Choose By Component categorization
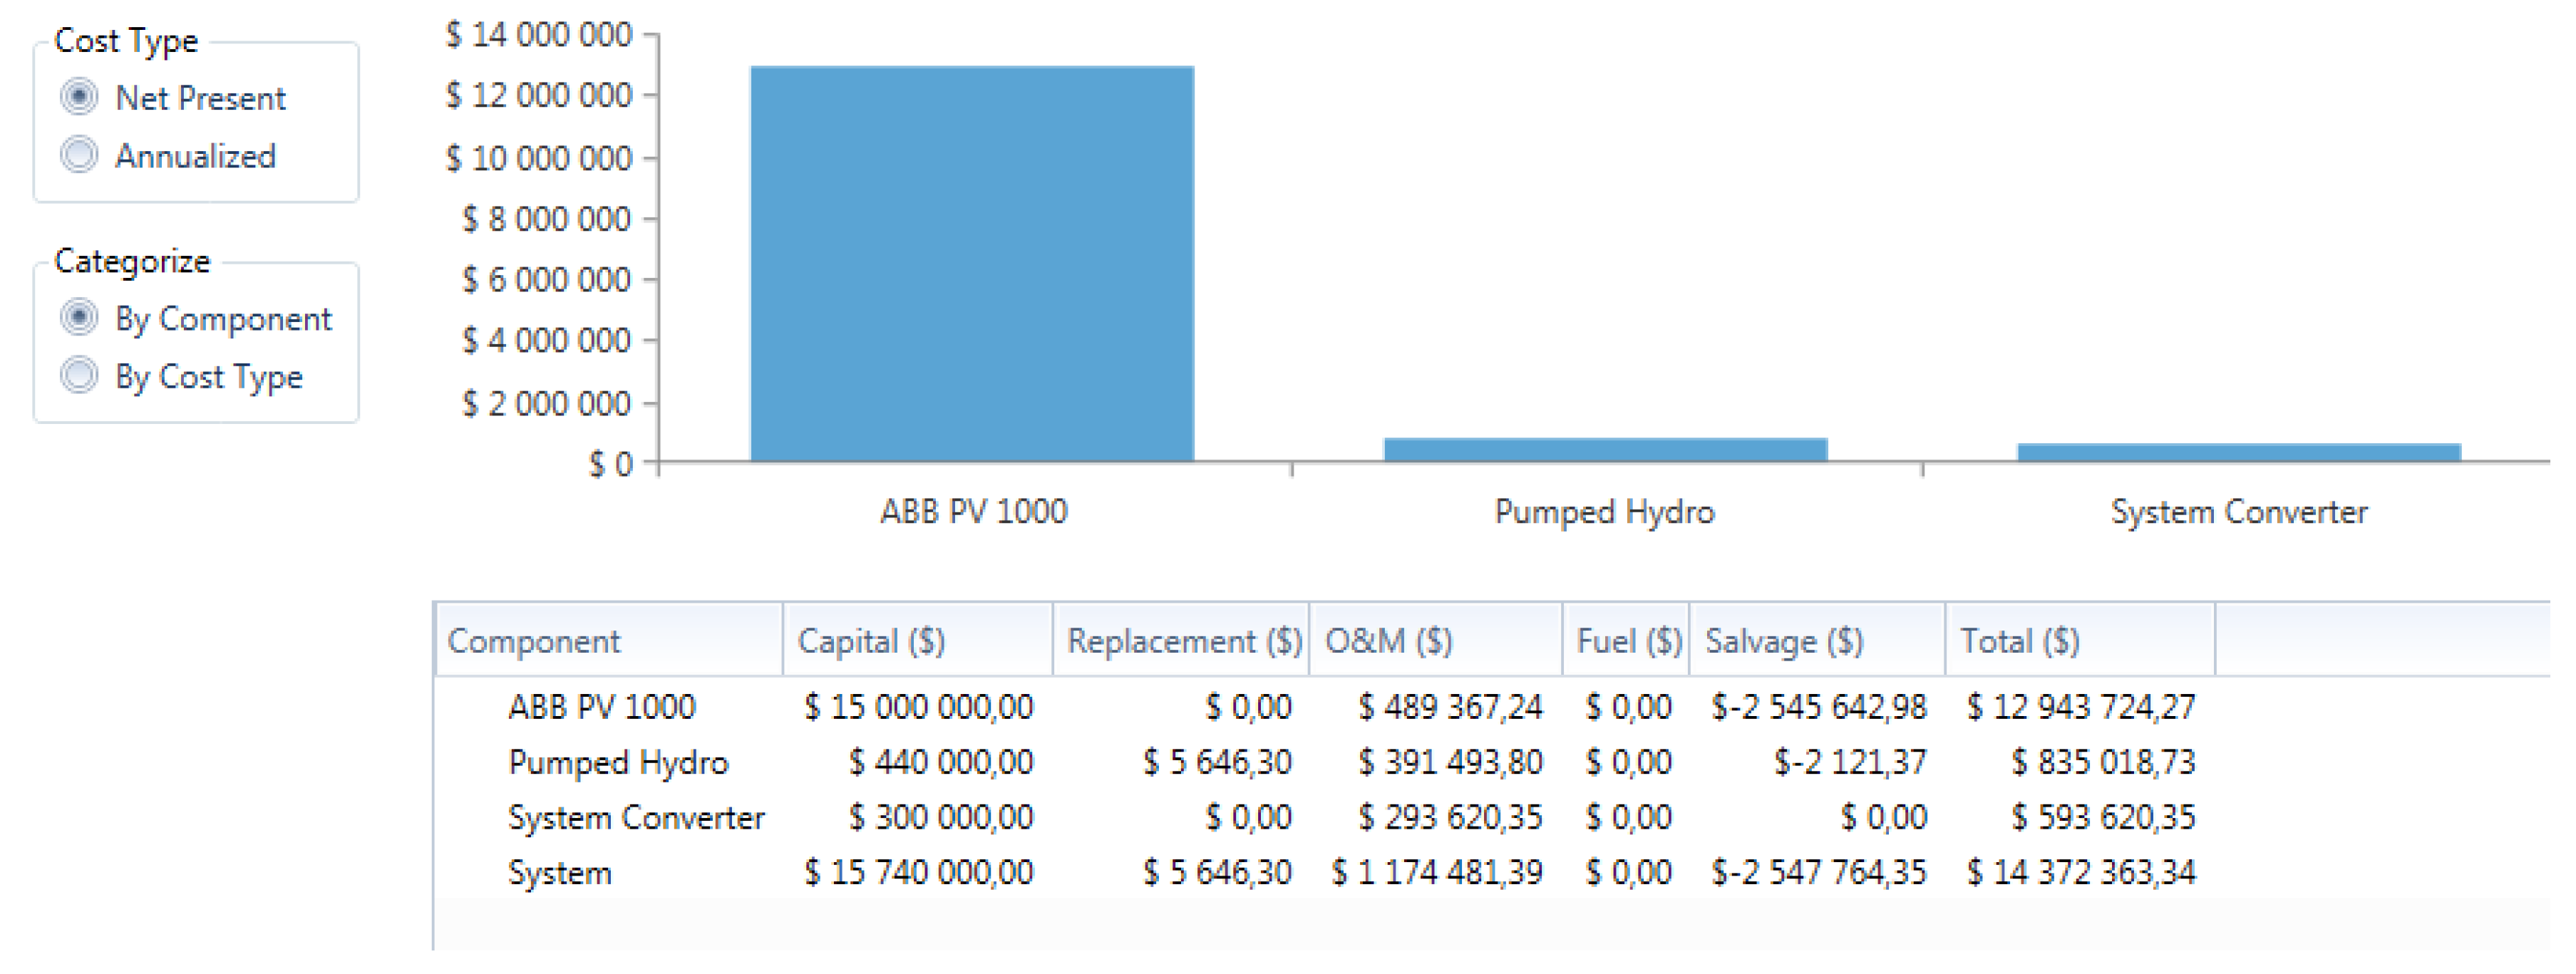This screenshot has width=2576, height=974. [x=79, y=317]
